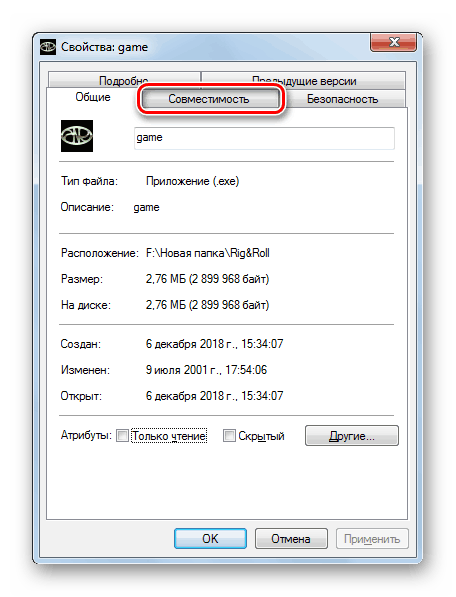Click the title bar game icon

coord(48,47)
